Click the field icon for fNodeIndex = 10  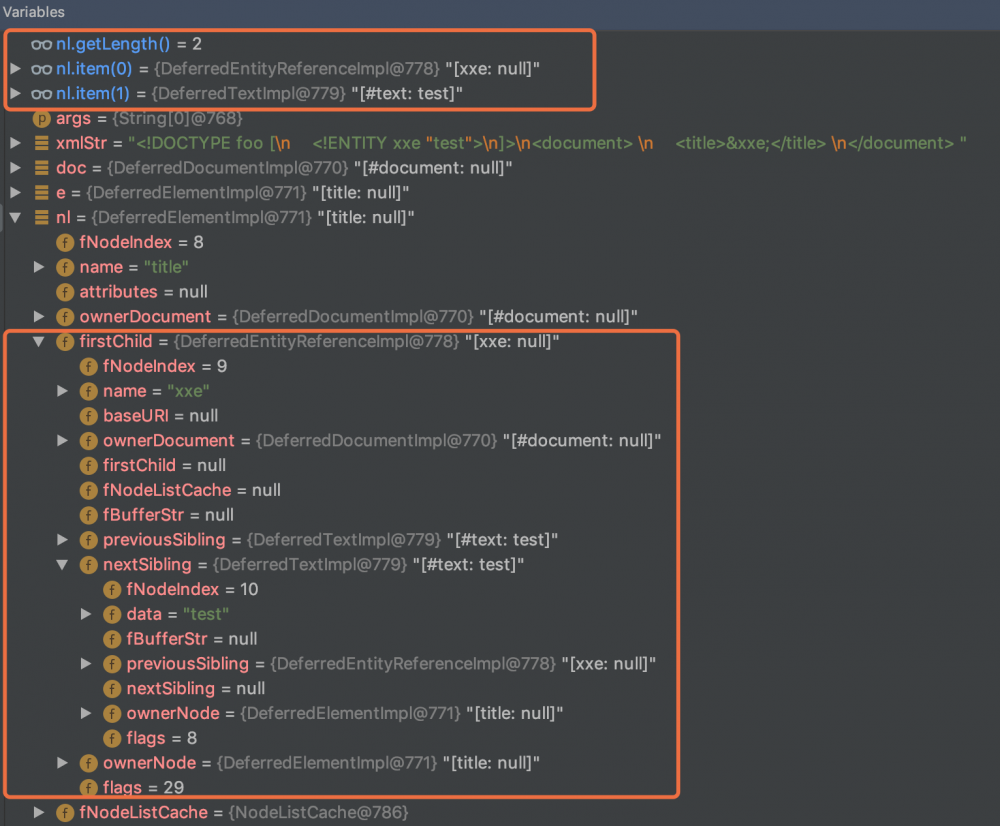112,589
